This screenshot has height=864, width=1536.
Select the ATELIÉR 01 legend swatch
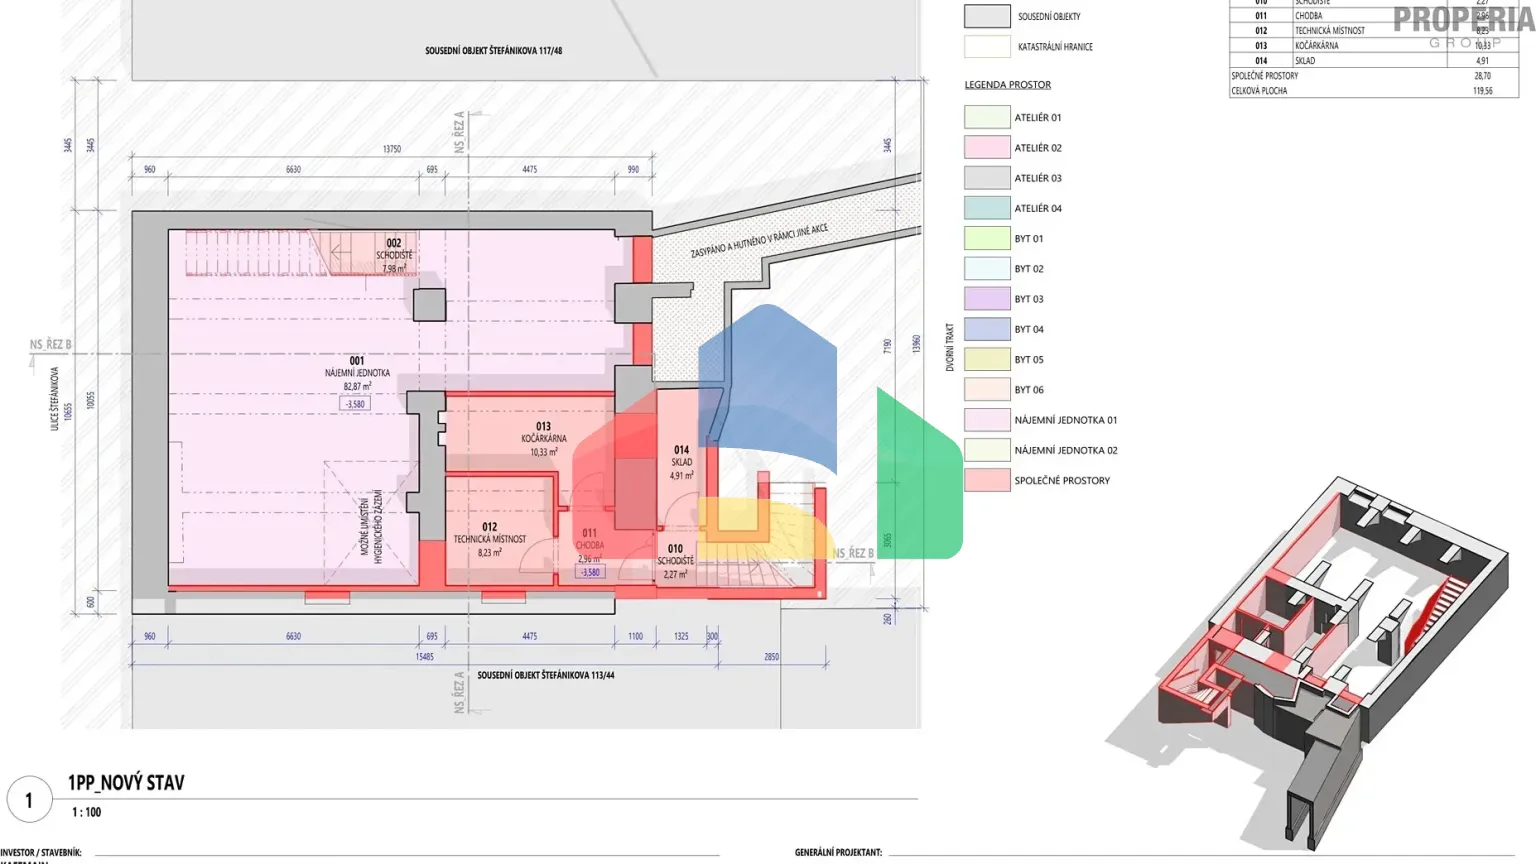coord(986,116)
